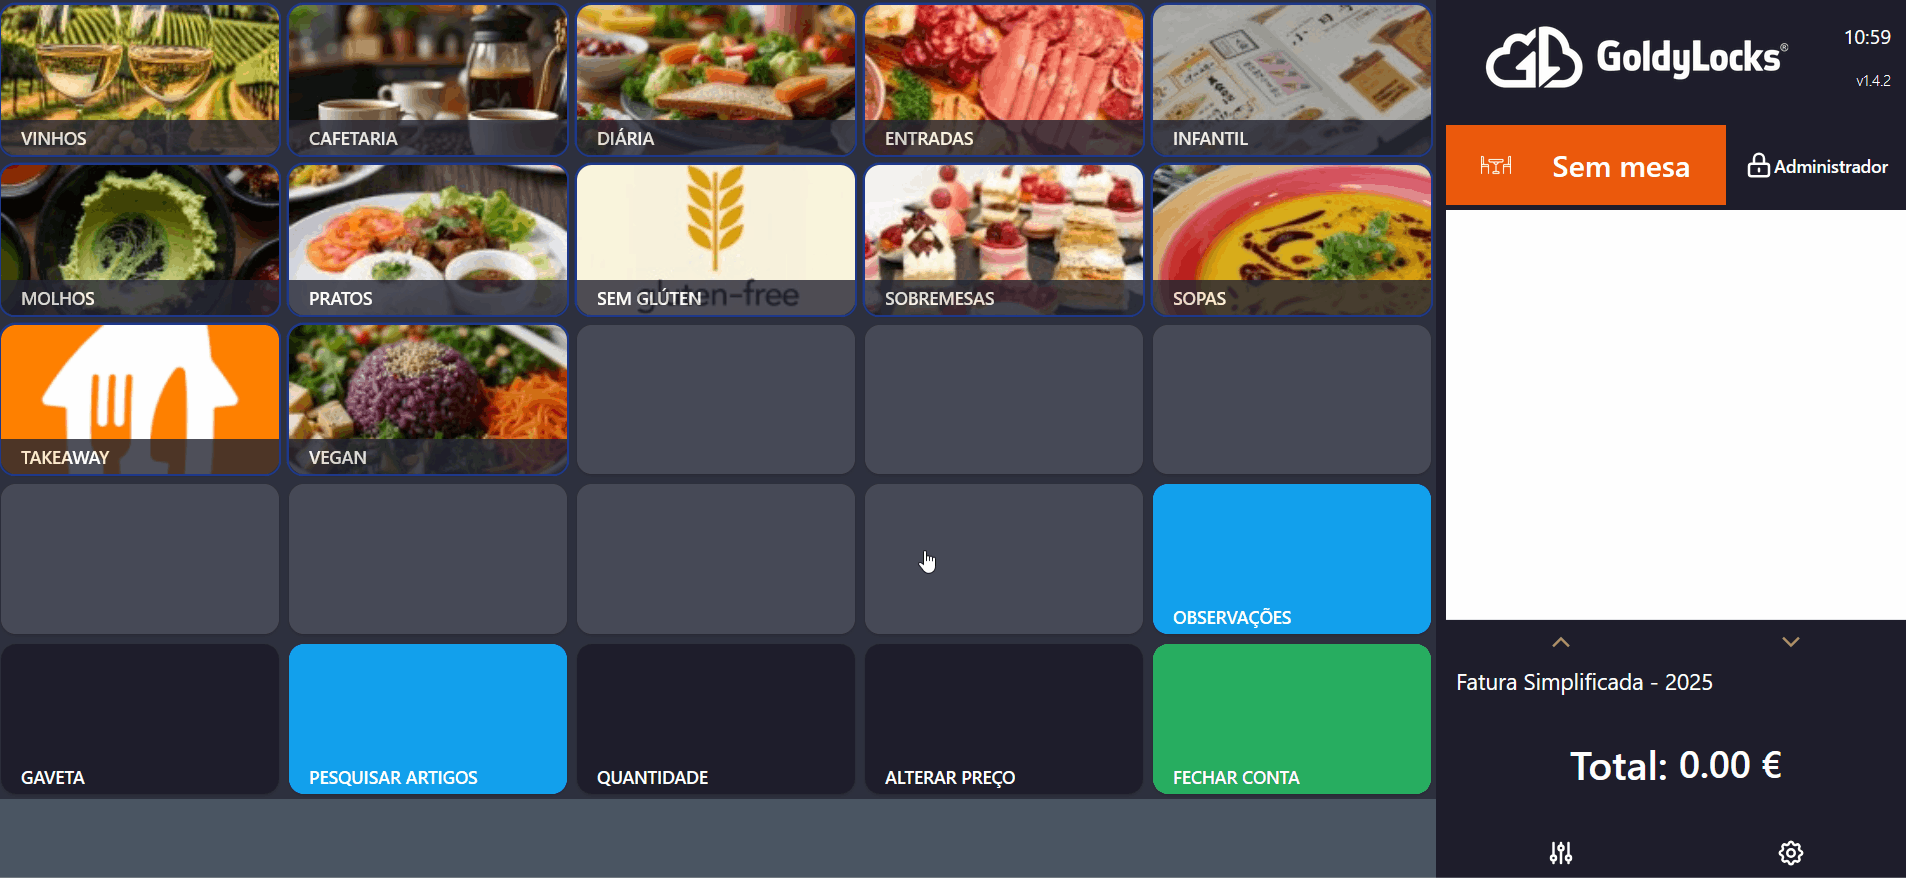Move order list down with chevron arrow

[1791, 642]
